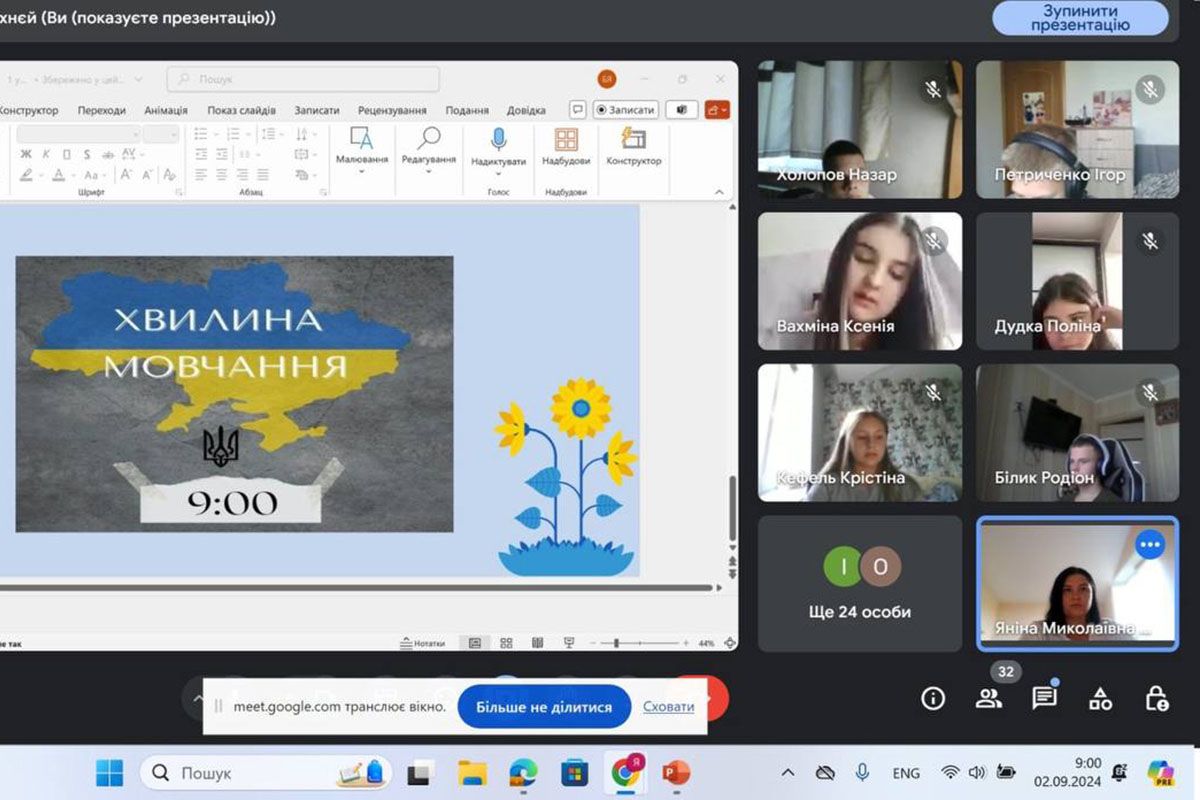This screenshot has height=800, width=1200.
Task: Open the Meet chat panel
Action: point(1045,698)
